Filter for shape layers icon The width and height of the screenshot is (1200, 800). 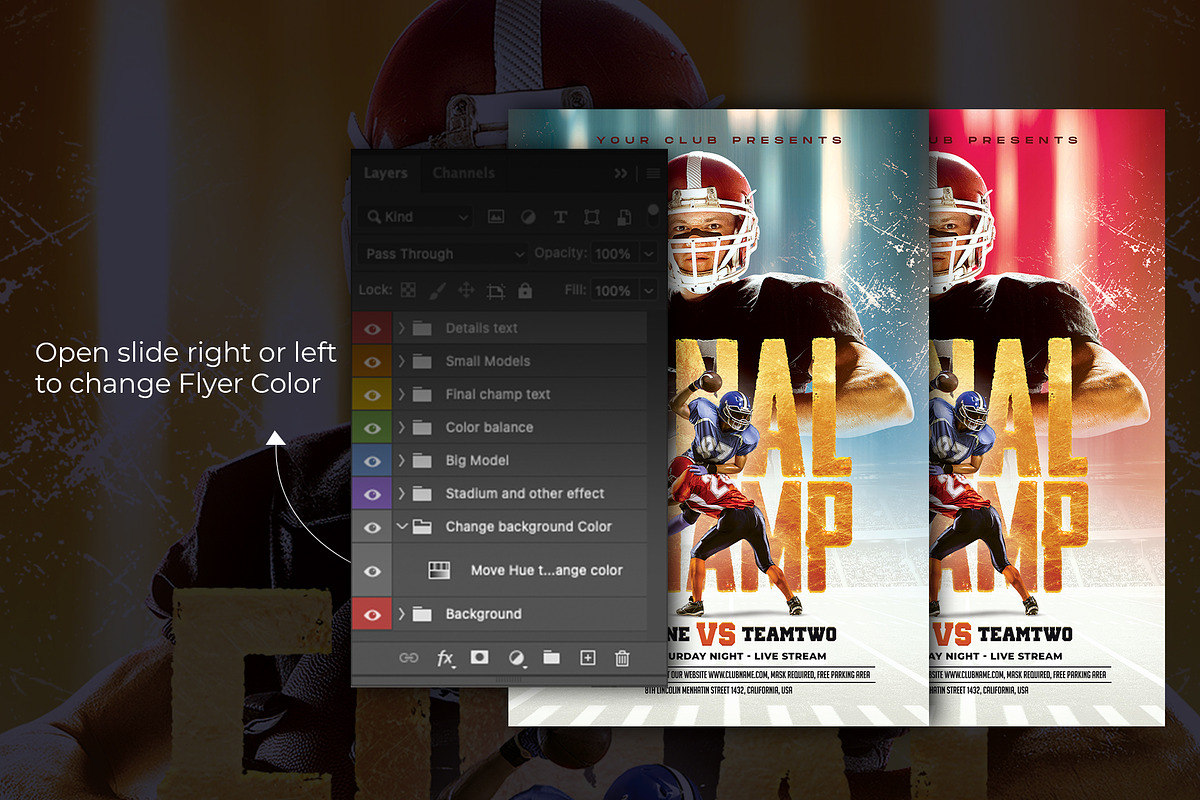pos(592,217)
